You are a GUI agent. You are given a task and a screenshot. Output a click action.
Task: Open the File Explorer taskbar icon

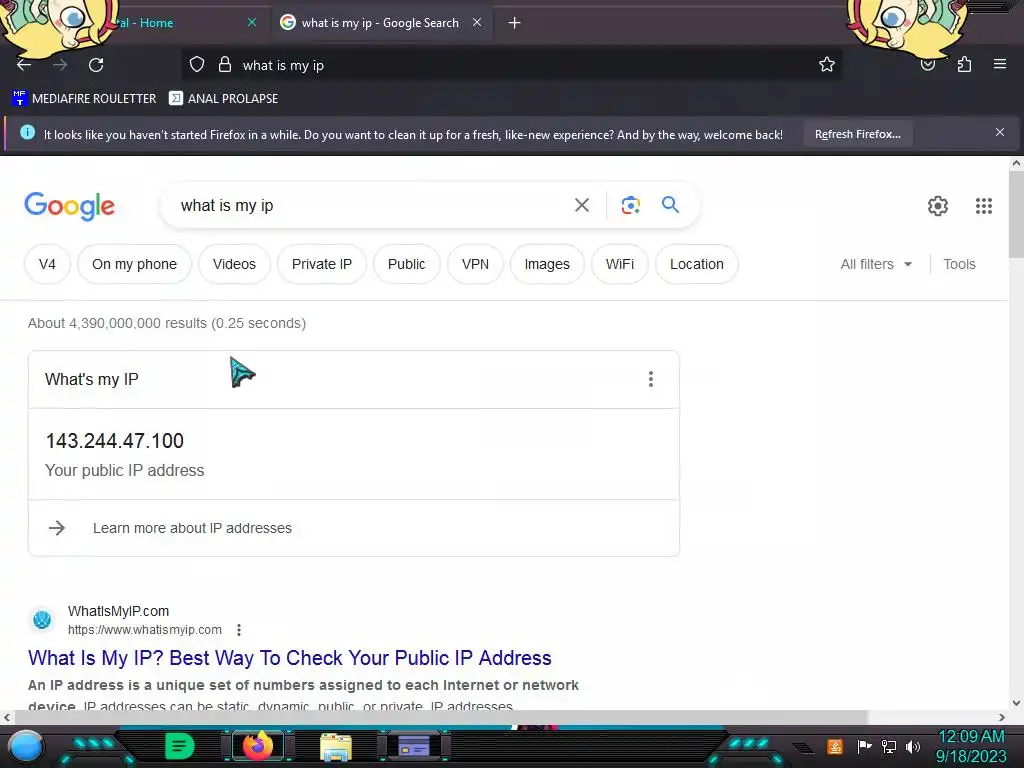click(336, 747)
